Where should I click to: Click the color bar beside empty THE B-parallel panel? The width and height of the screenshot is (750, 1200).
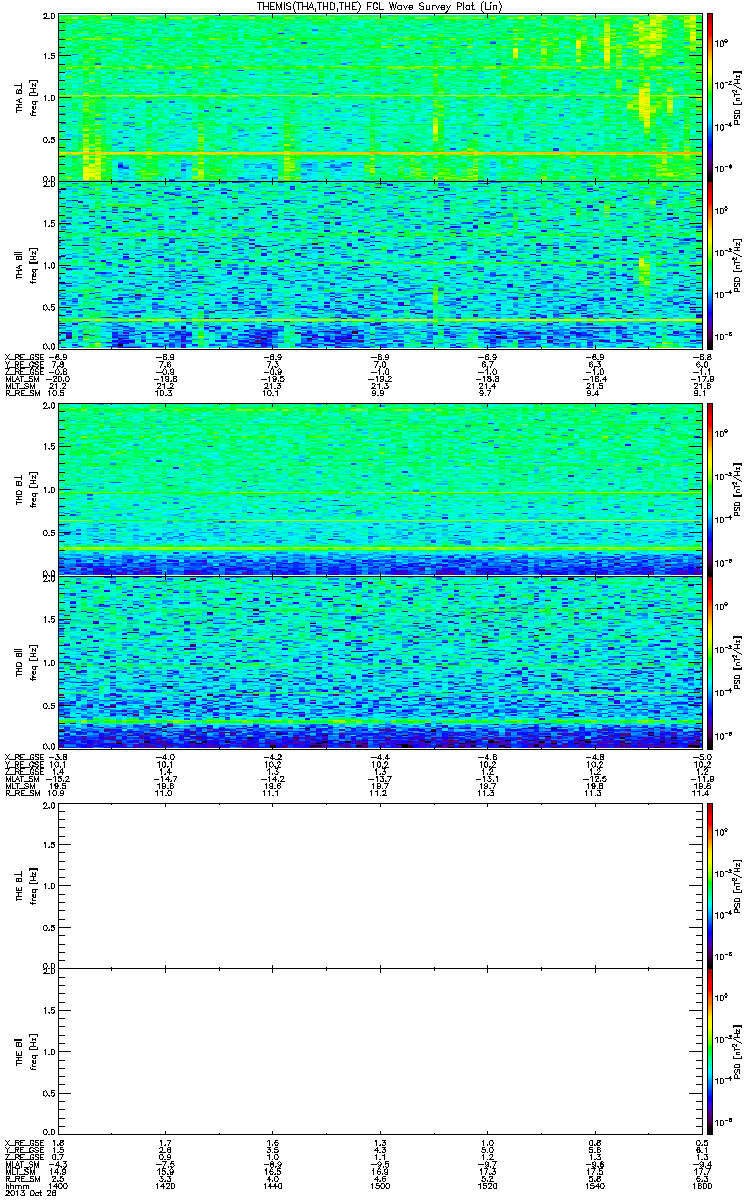(710, 1051)
